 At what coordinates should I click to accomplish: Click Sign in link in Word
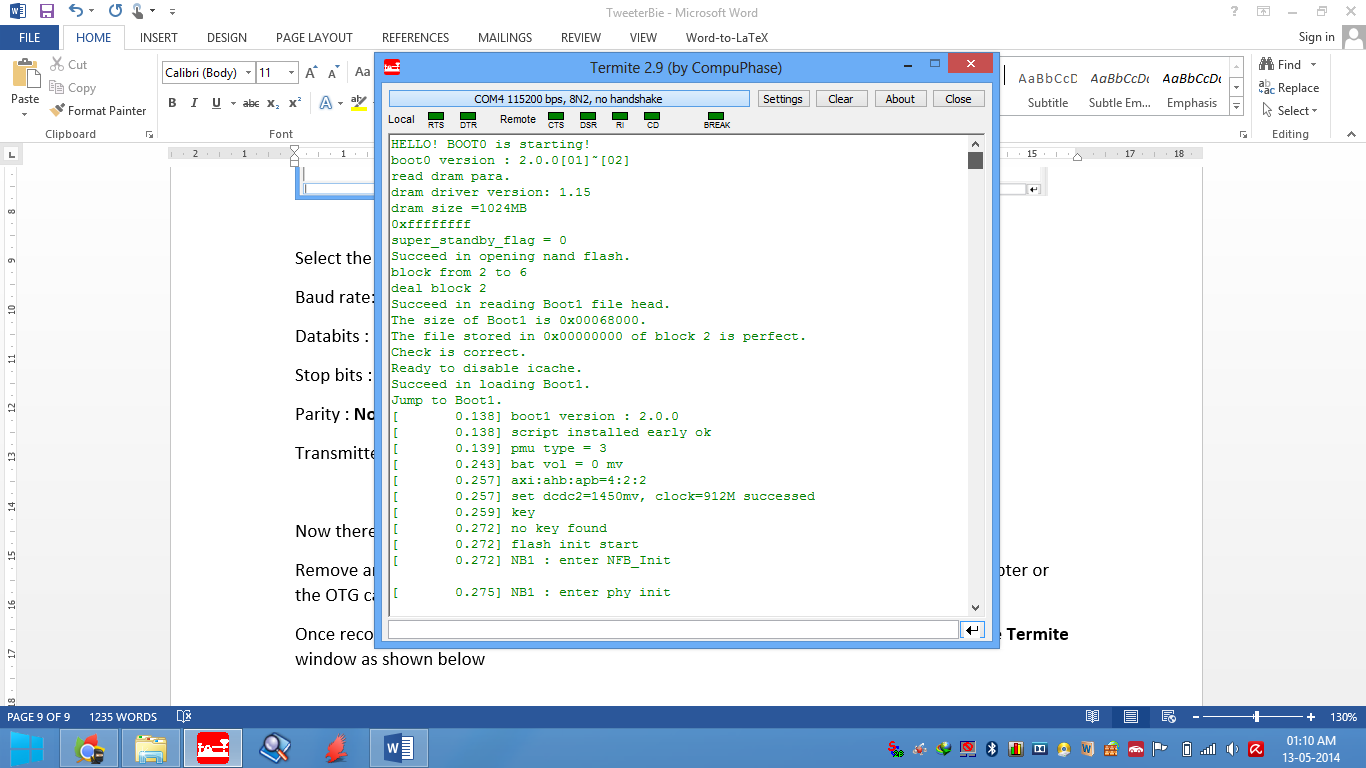[1316, 37]
